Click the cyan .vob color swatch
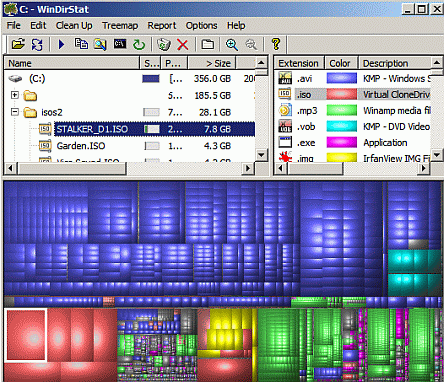This screenshot has height=382, width=444. click(x=342, y=126)
